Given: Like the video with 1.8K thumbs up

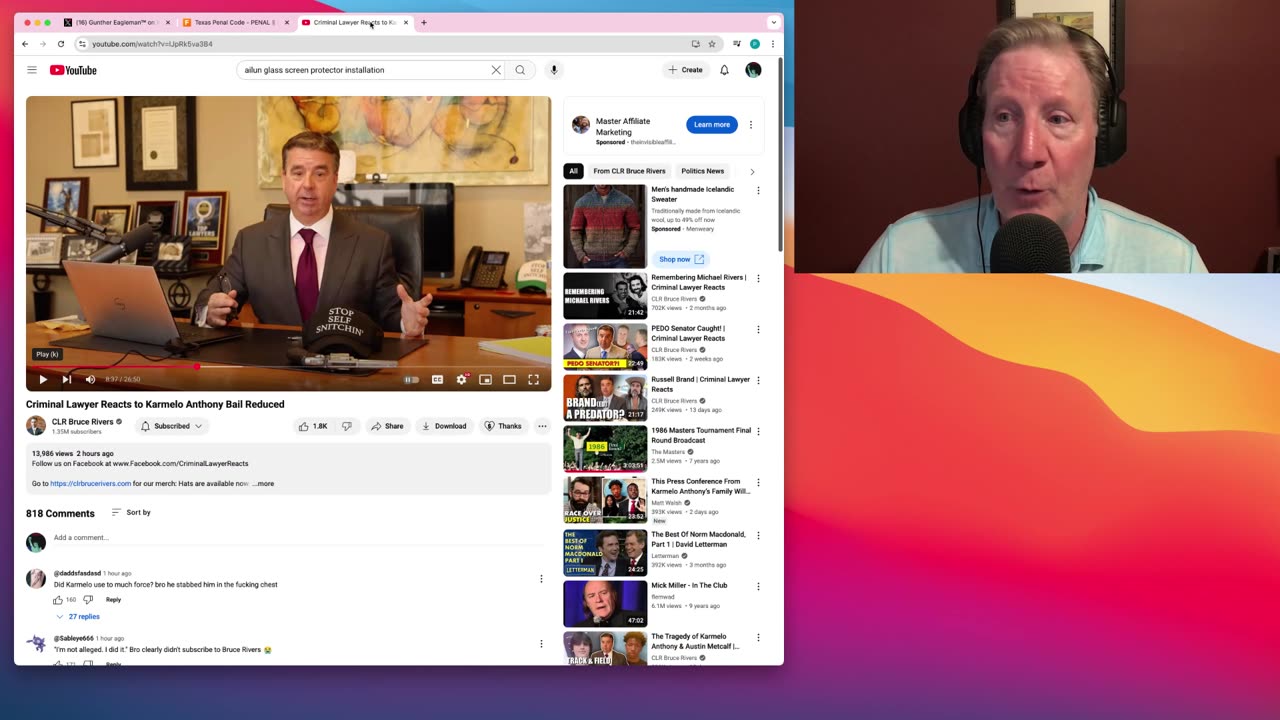Looking at the screenshot, I should [x=313, y=426].
